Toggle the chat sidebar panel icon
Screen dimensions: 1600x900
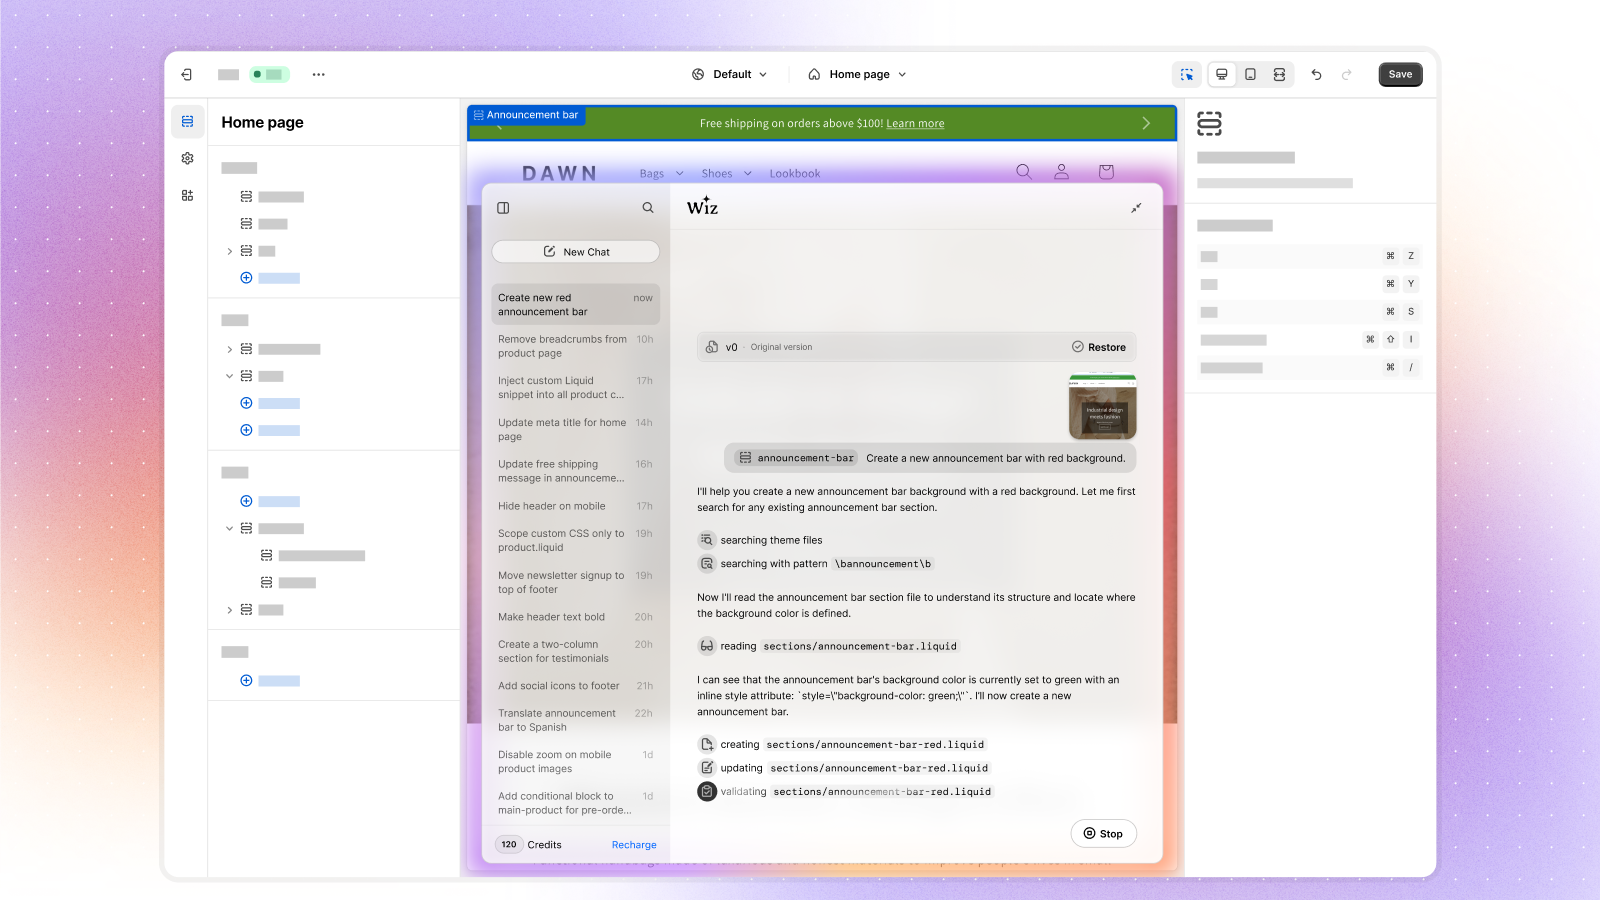[x=503, y=208]
